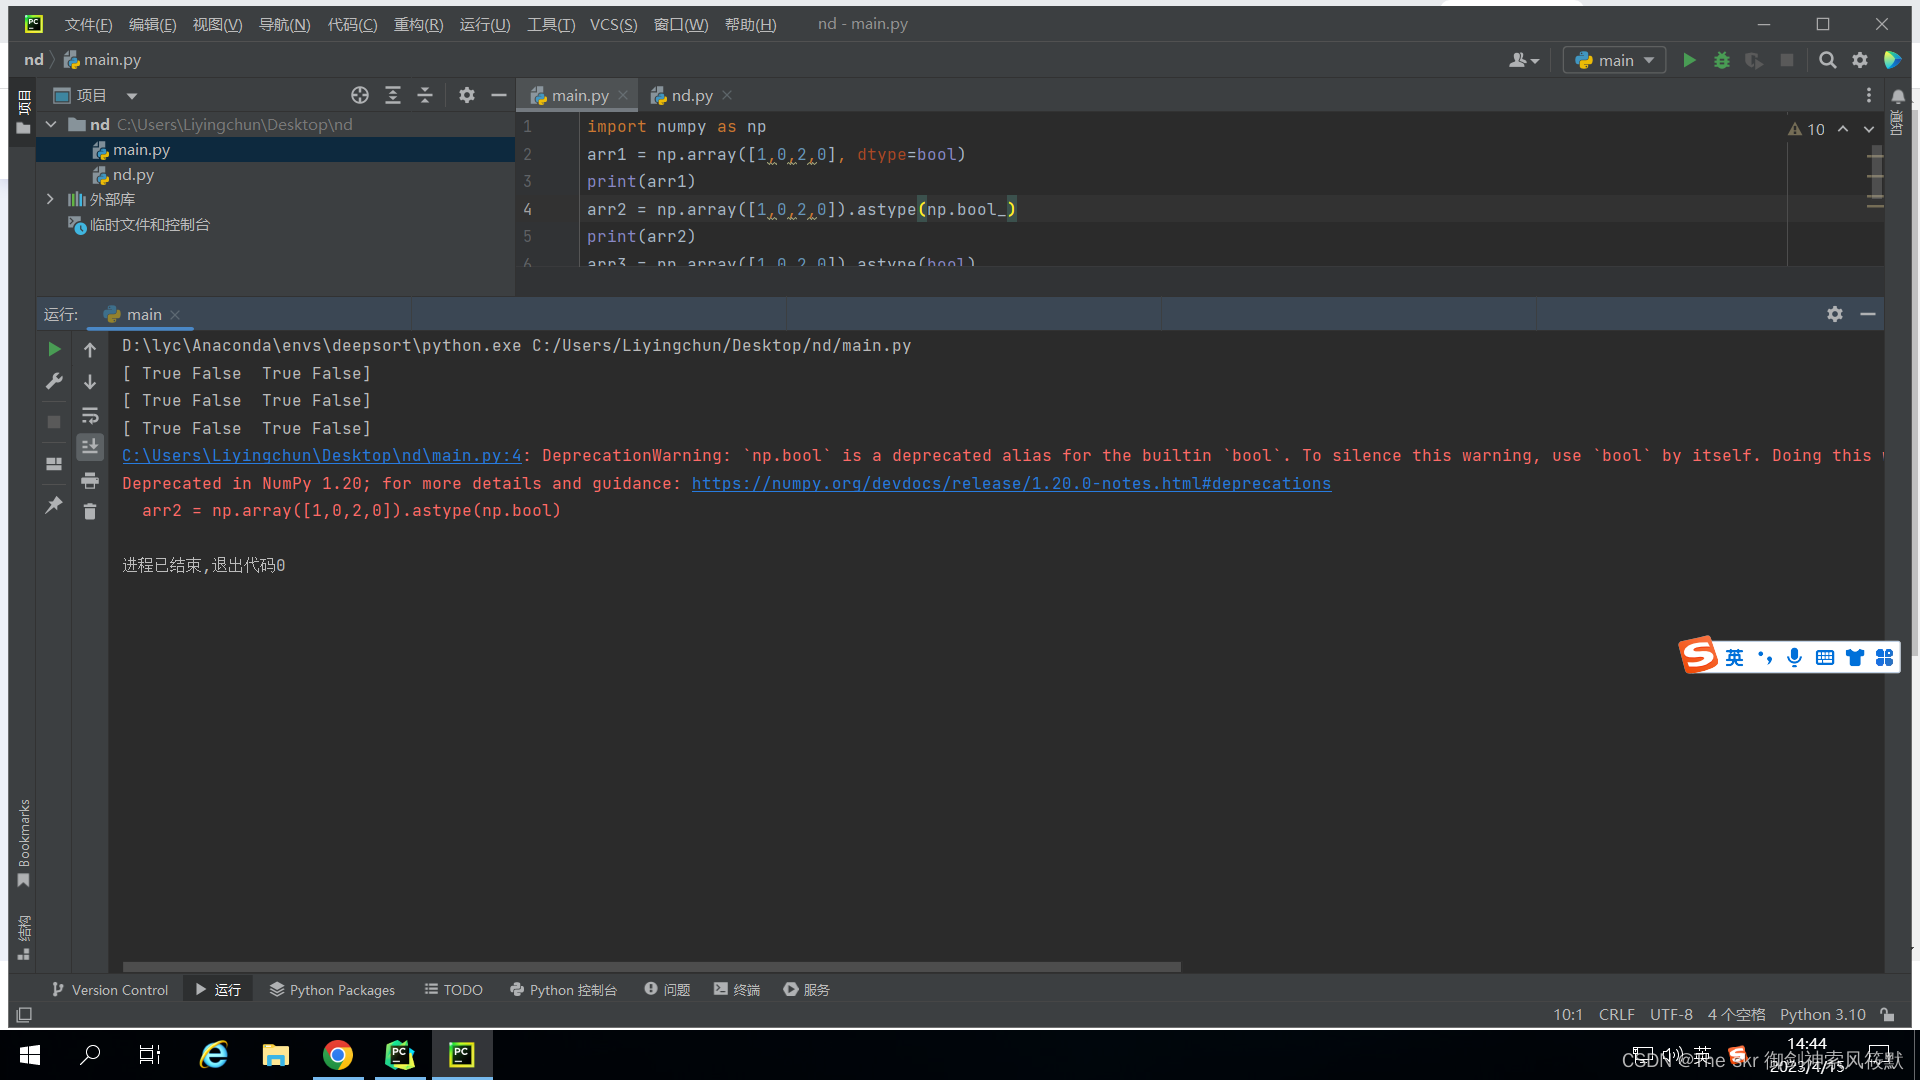1920x1080 pixels.
Task: Collapse all in project tree toolbar
Action: pos(425,95)
